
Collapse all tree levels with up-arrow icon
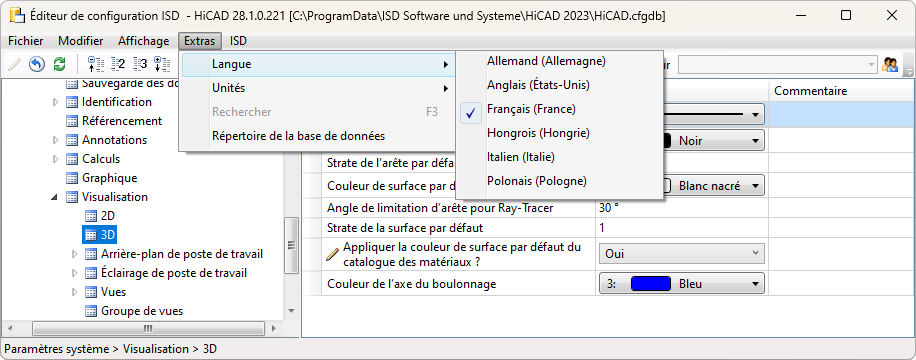(95, 64)
